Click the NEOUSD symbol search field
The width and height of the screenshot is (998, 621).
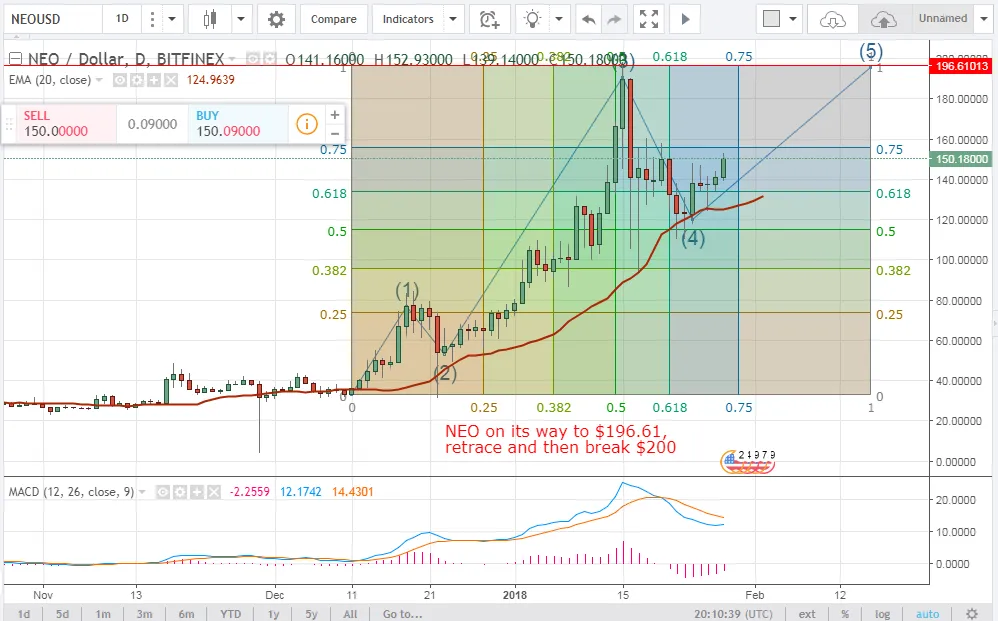point(52,19)
